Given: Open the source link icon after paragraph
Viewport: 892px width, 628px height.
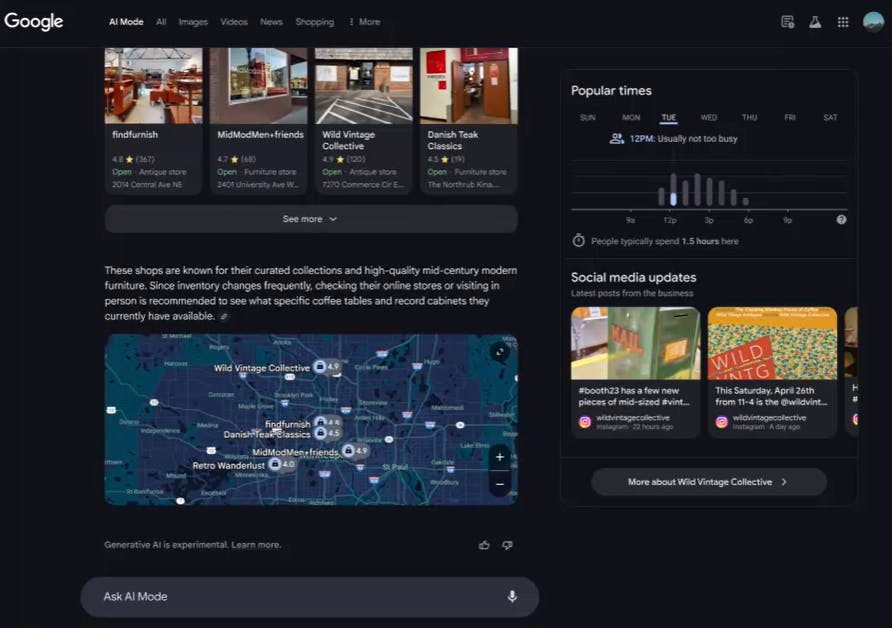Looking at the screenshot, I should click(x=224, y=316).
